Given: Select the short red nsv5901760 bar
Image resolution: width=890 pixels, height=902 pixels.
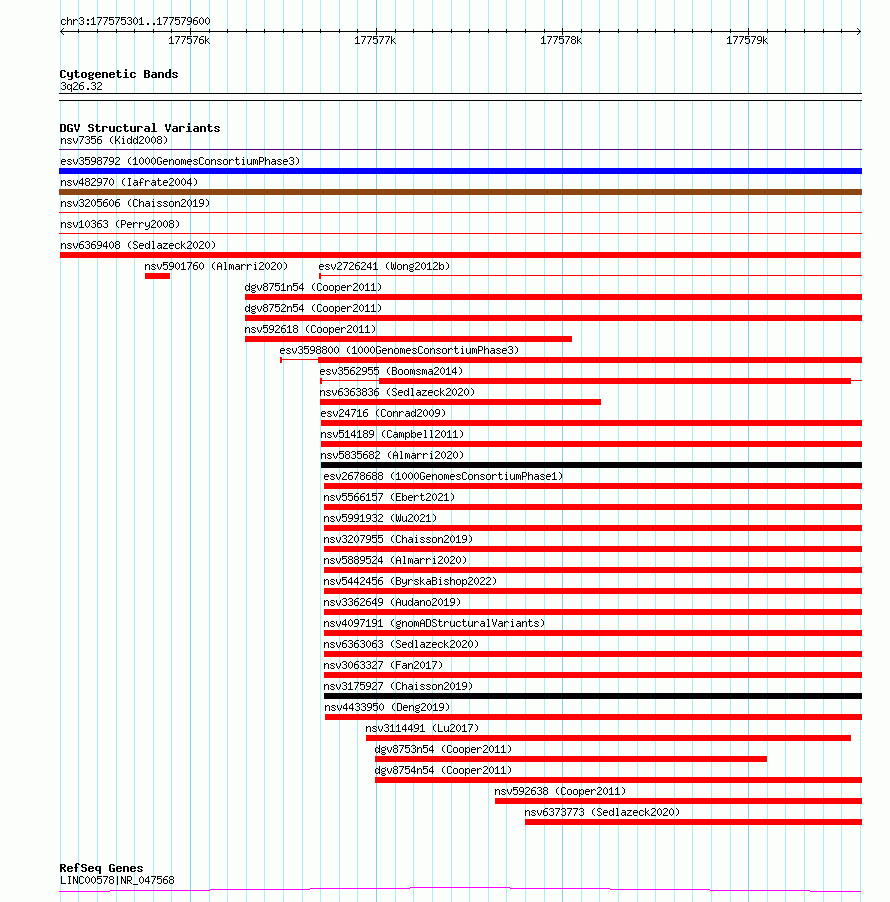Looking at the screenshot, I should point(158,276).
